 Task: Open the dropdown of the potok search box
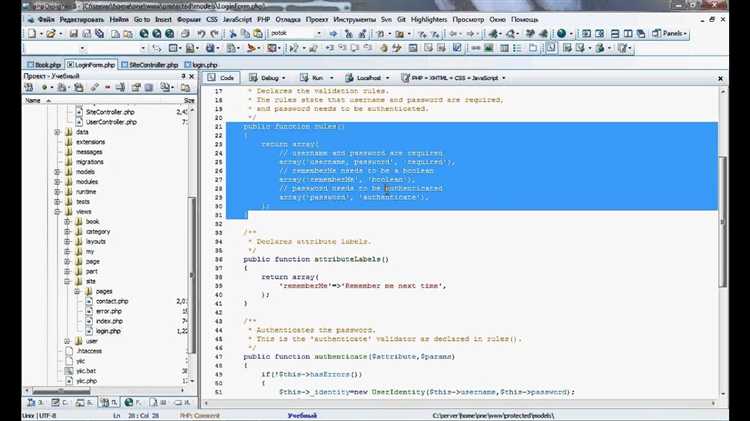point(319,33)
